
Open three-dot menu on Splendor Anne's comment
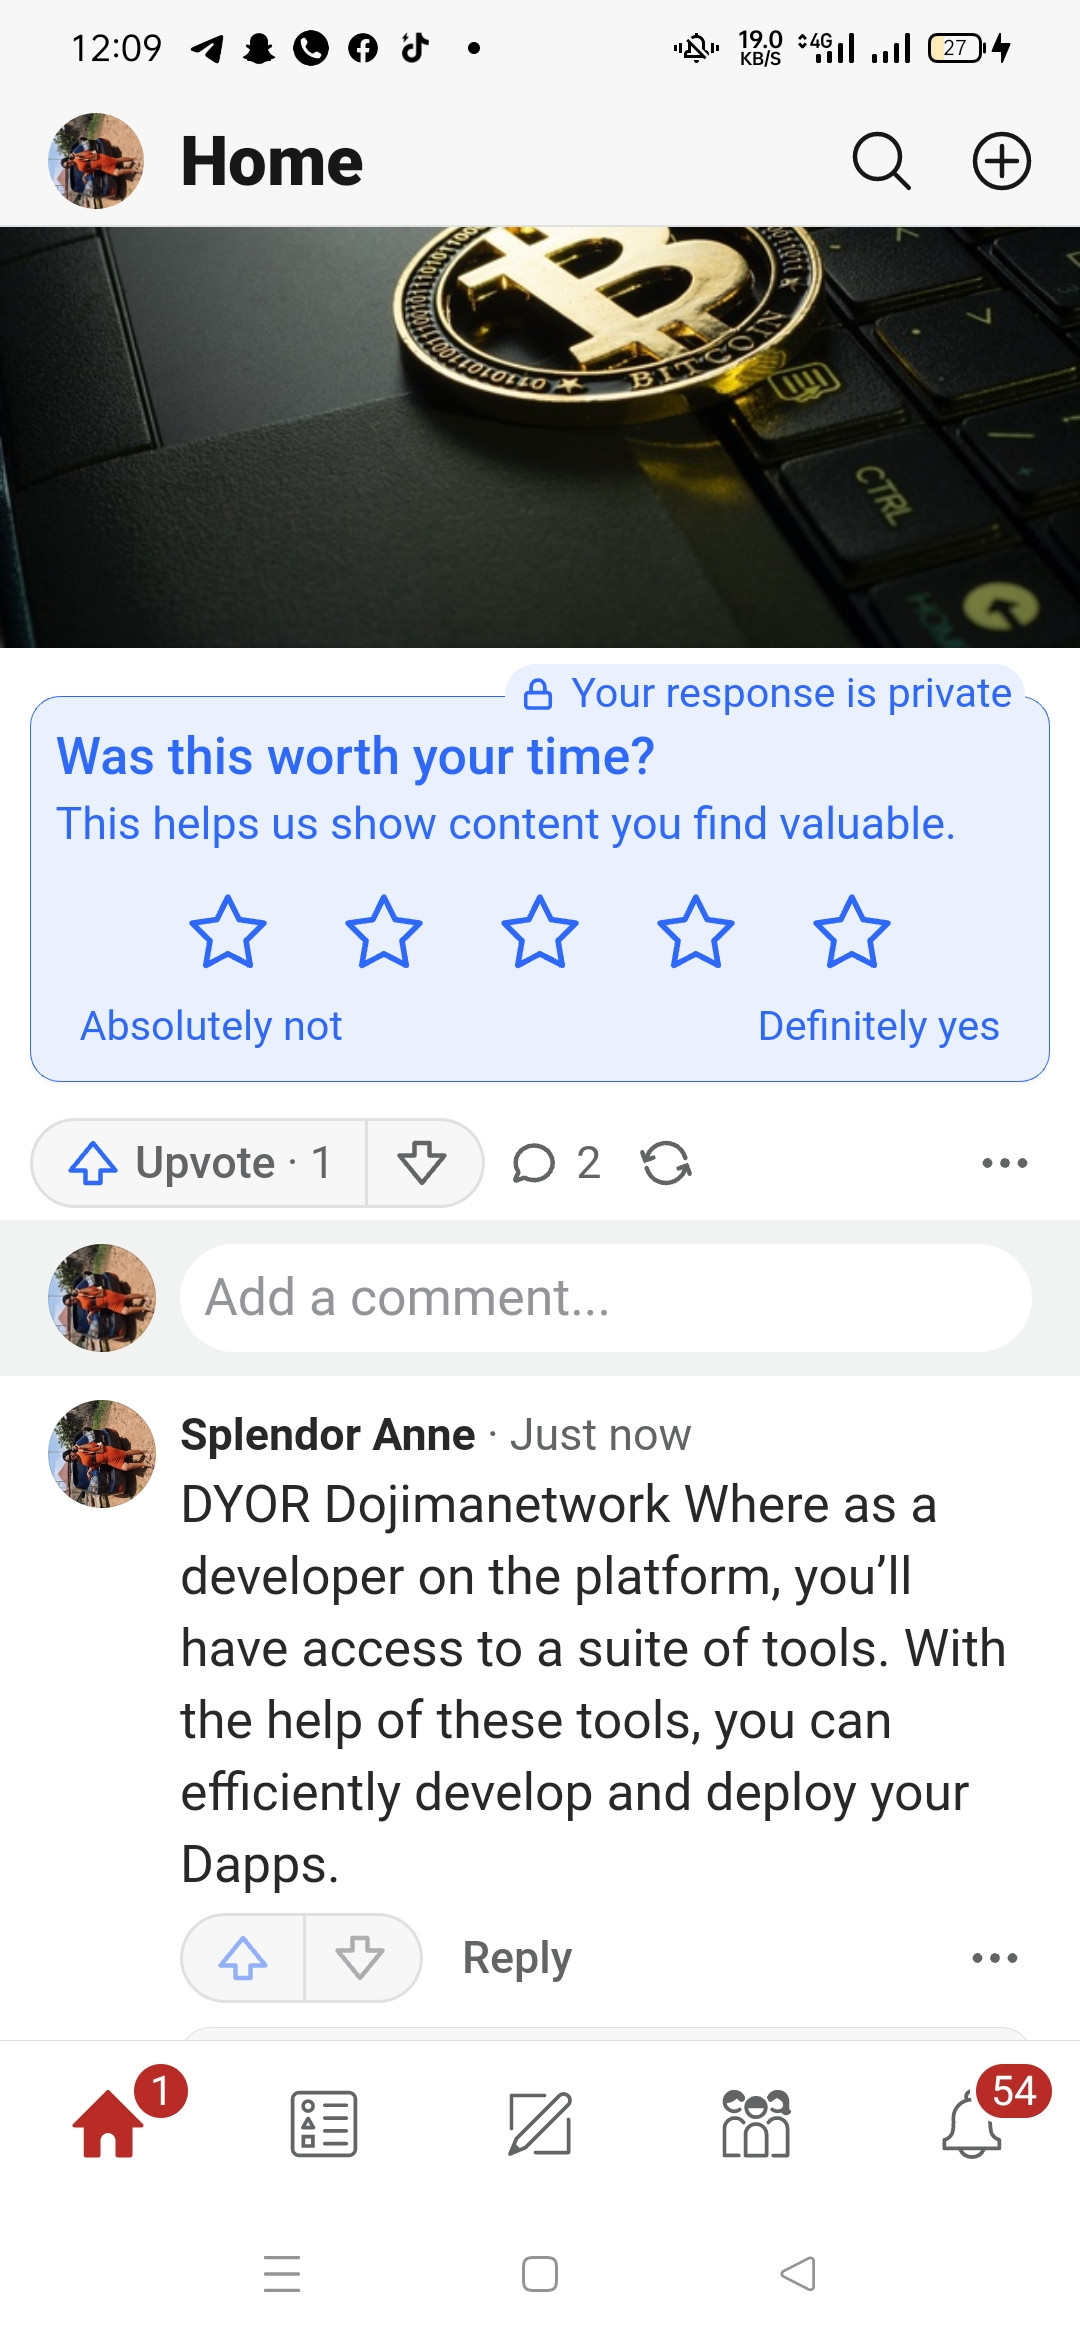[995, 1958]
